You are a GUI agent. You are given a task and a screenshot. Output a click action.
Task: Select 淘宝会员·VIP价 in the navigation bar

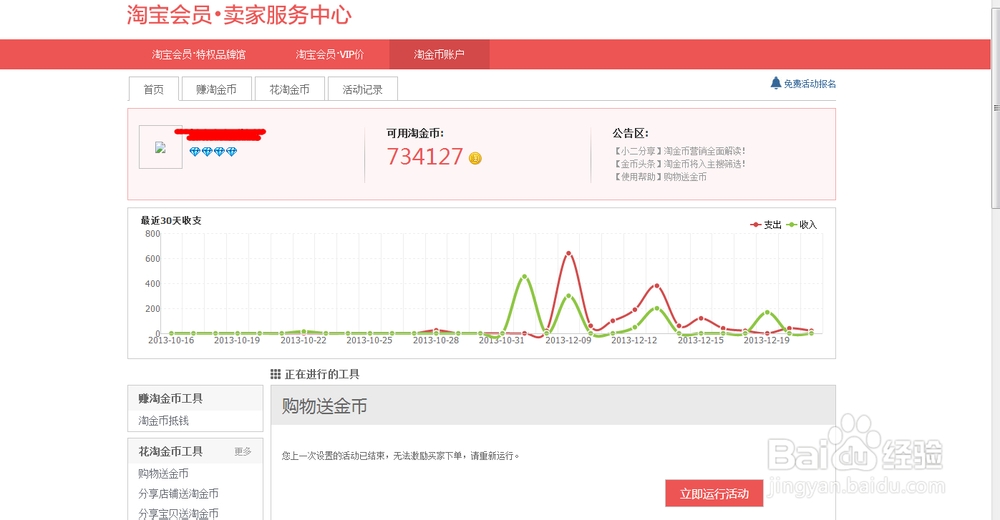tap(329, 55)
